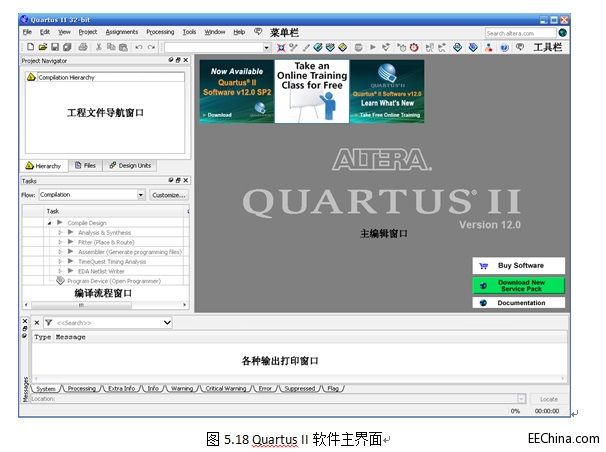Image resolution: width=606 pixels, height=452 pixels.
Task: Collapse the Compile Design task tree
Action: click(49, 223)
